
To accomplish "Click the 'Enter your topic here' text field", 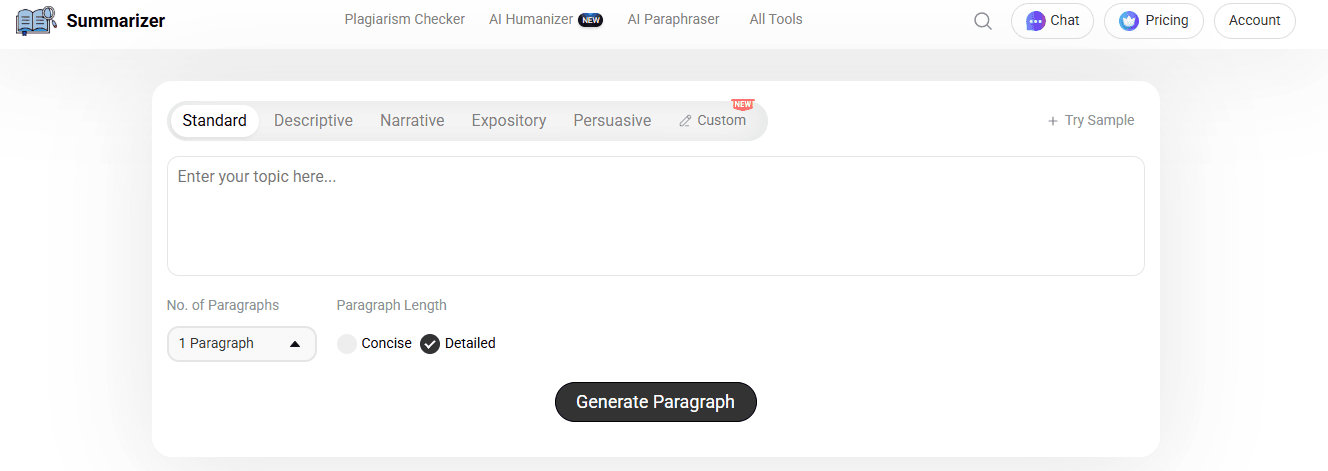I will (x=655, y=215).
